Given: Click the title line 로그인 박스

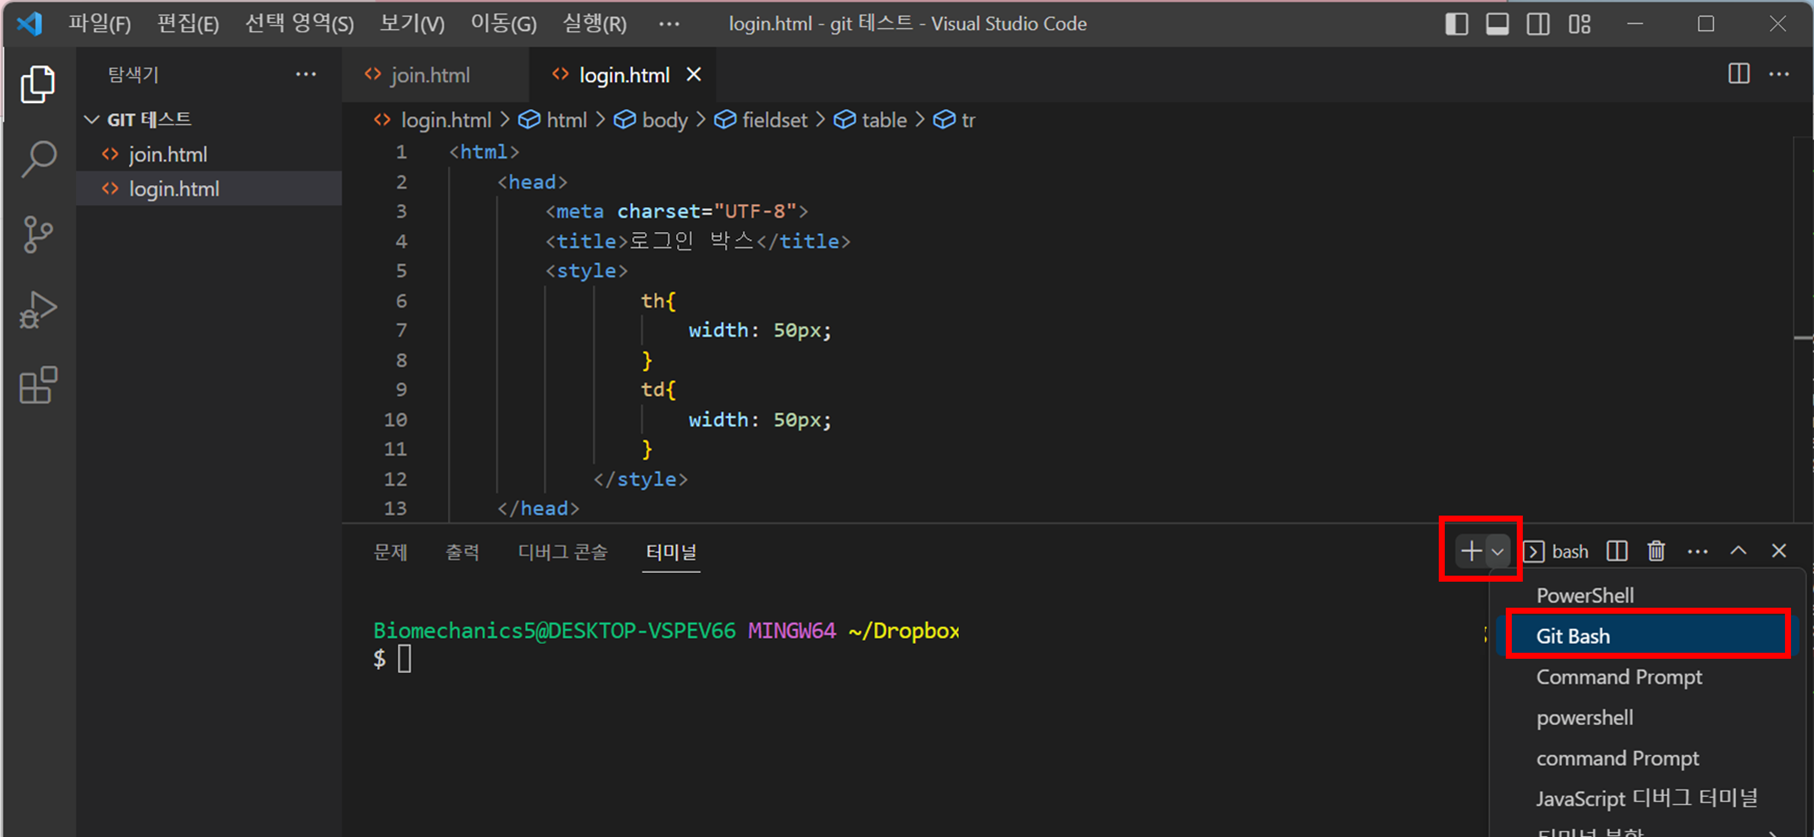Looking at the screenshot, I should pos(697,241).
